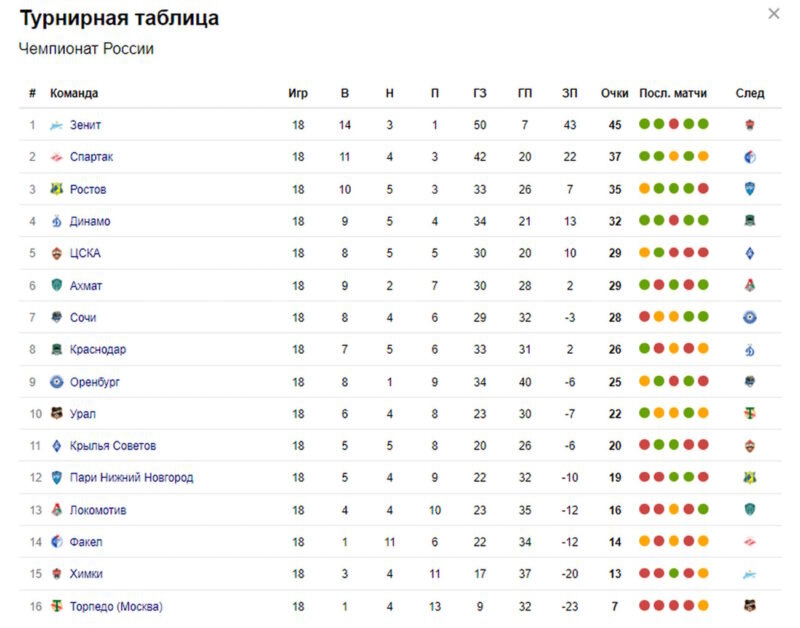Click Zenit's red loss dot in last matches
This screenshot has width=800, height=628.
673,124
